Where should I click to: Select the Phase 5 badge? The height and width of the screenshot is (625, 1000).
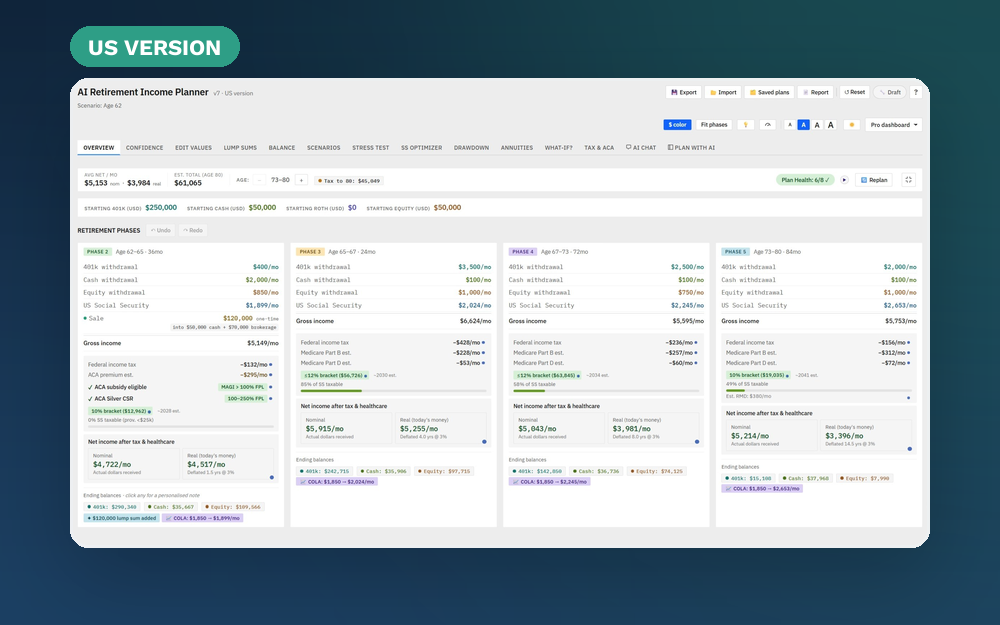[735, 252]
